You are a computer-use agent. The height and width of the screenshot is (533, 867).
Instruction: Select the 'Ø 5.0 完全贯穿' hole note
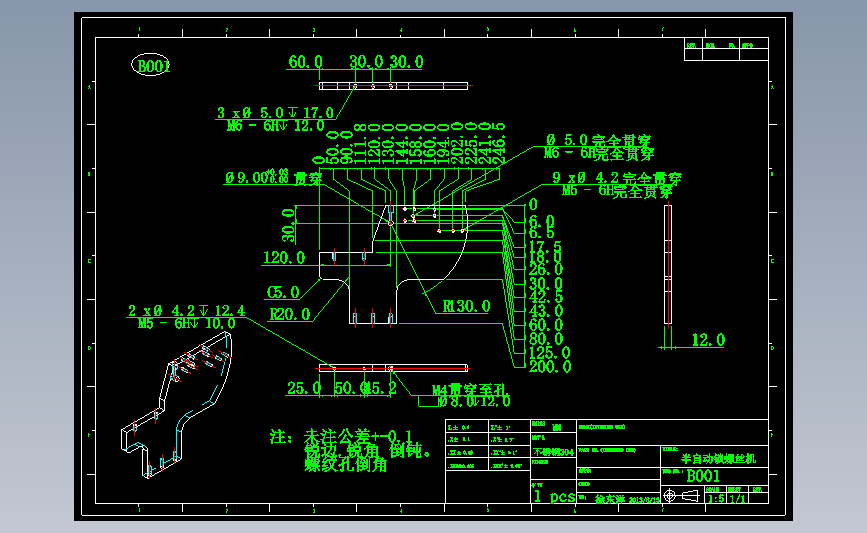point(599,140)
